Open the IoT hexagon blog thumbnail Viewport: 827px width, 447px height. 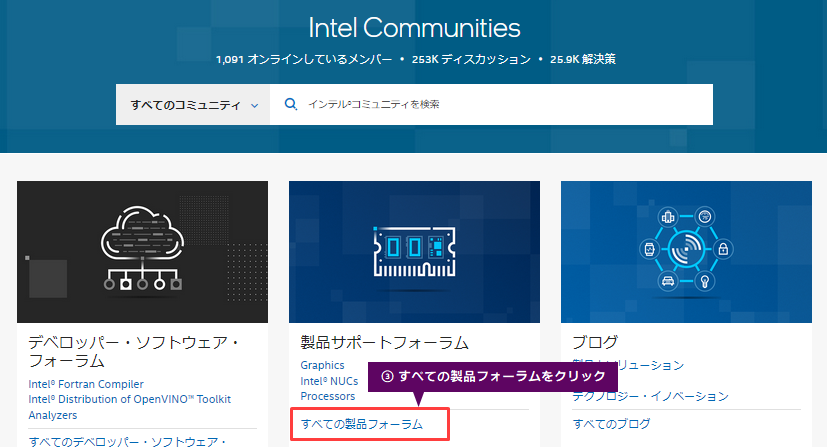point(686,252)
